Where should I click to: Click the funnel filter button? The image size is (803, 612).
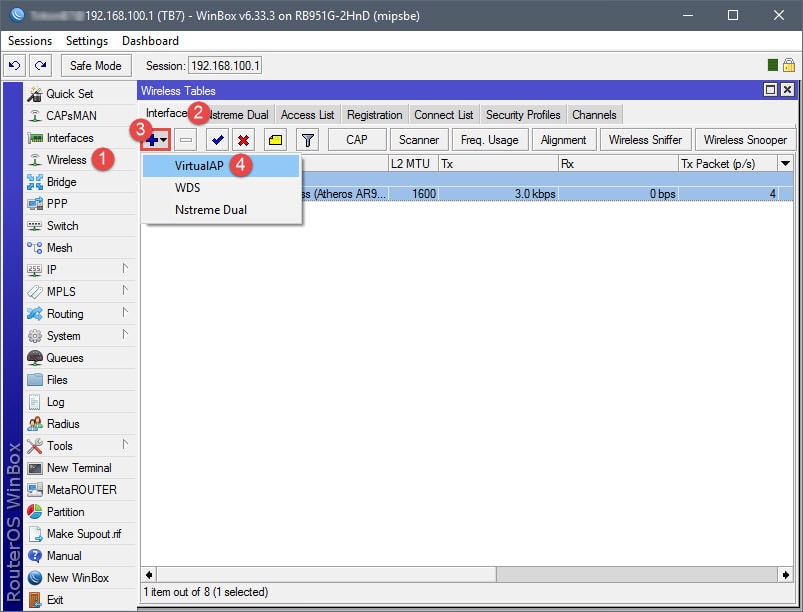click(x=308, y=140)
